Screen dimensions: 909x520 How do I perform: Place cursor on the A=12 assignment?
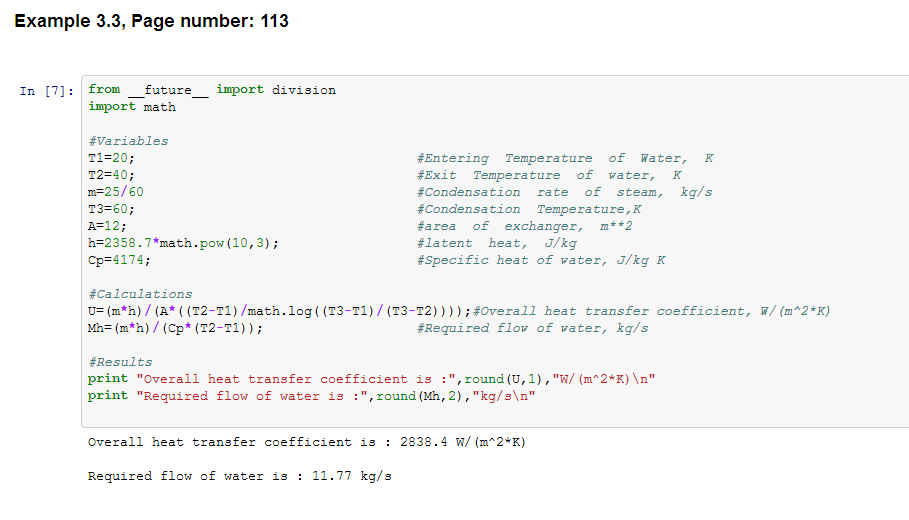pyautogui.click(x=108, y=226)
